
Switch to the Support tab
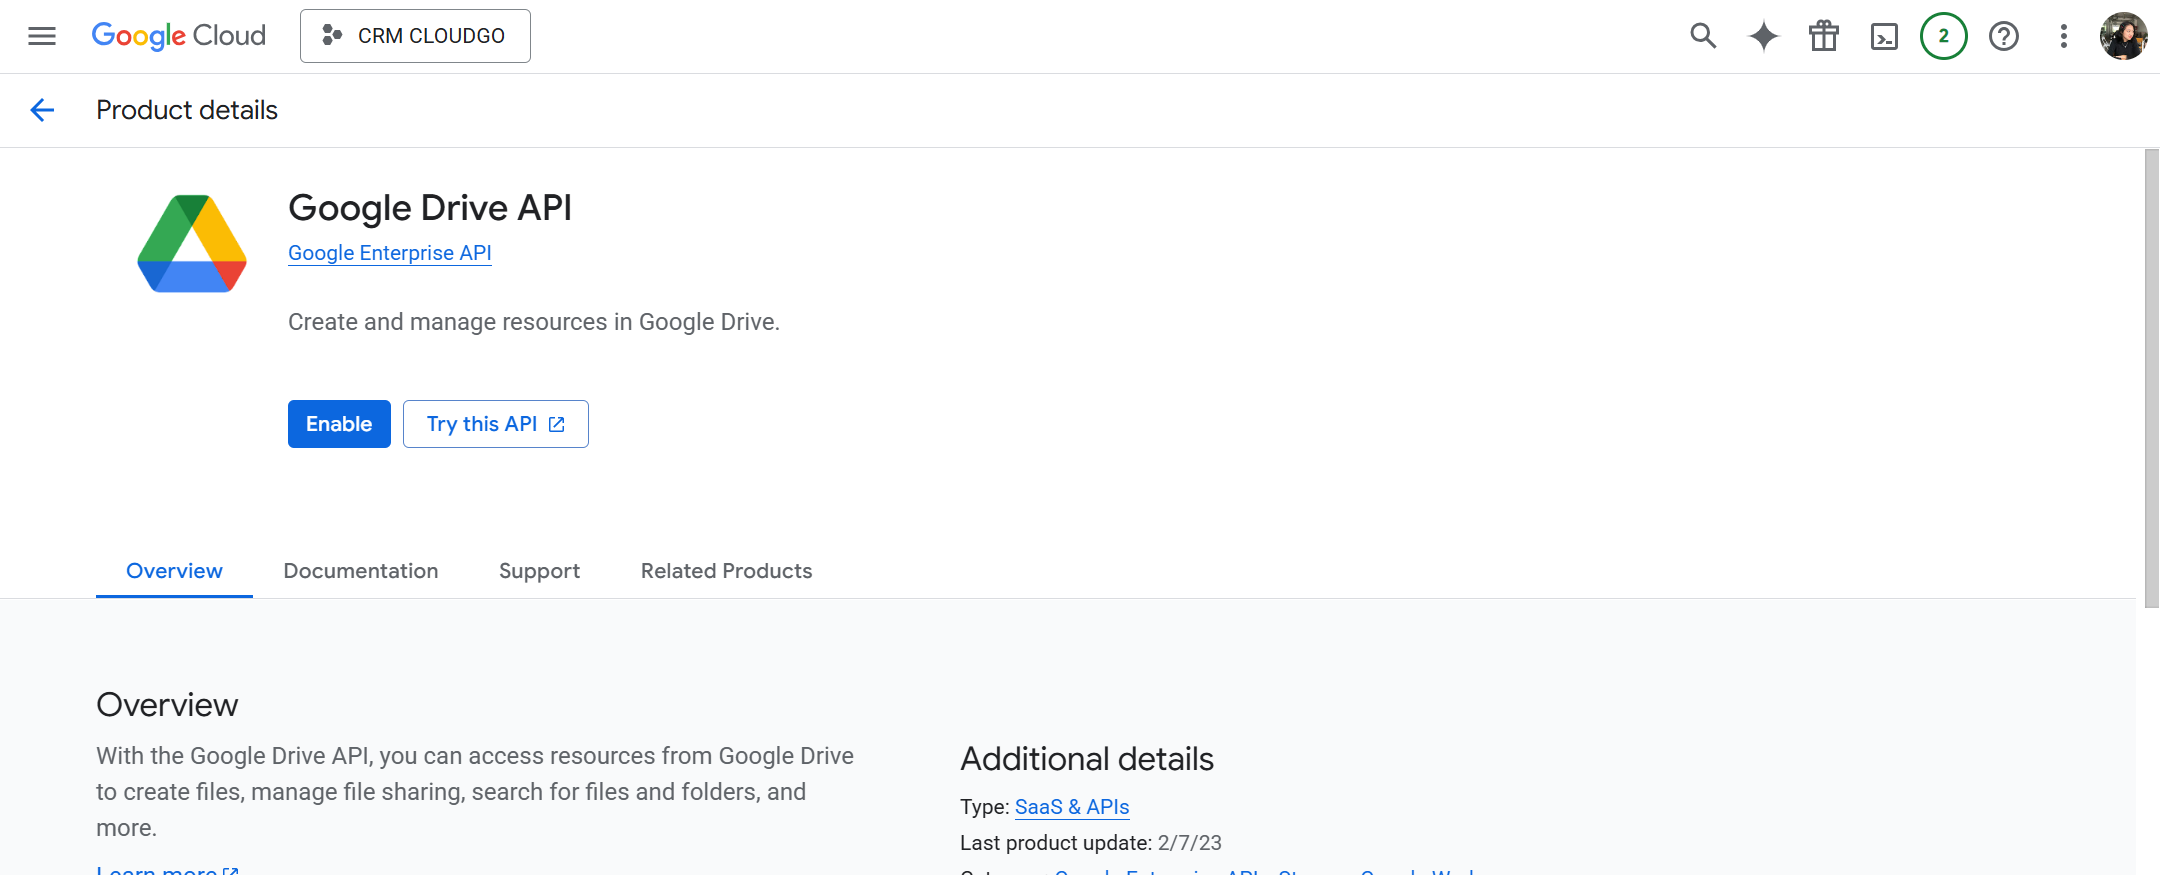coord(539,571)
